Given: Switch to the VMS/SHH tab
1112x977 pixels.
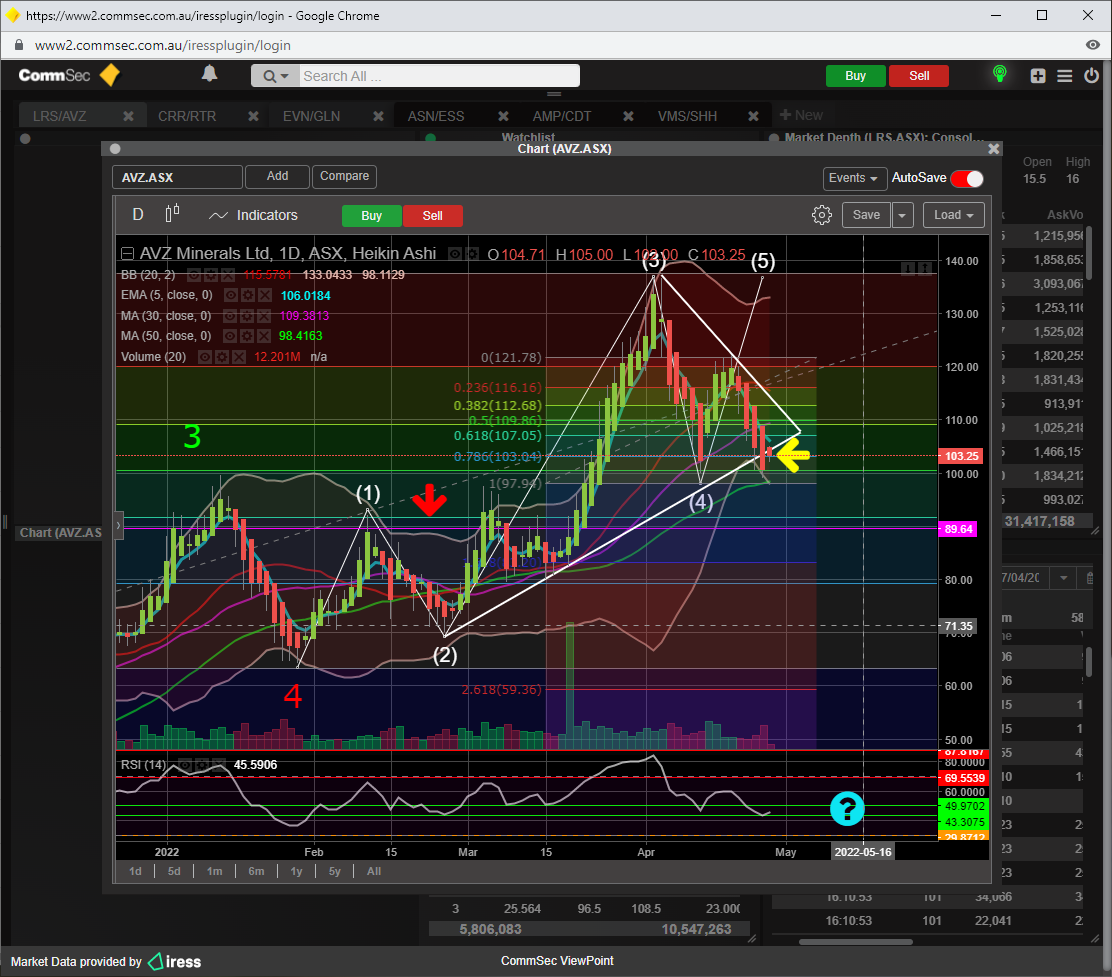Looking at the screenshot, I should tap(687, 116).
